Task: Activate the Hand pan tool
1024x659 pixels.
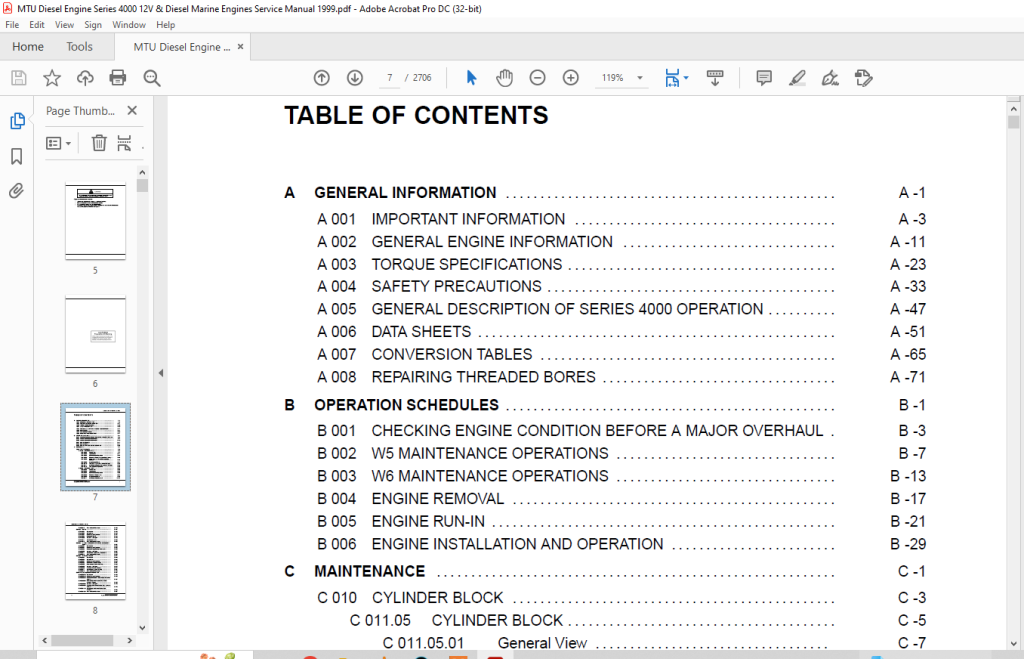Action: pyautogui.click(x=504, y=78)
